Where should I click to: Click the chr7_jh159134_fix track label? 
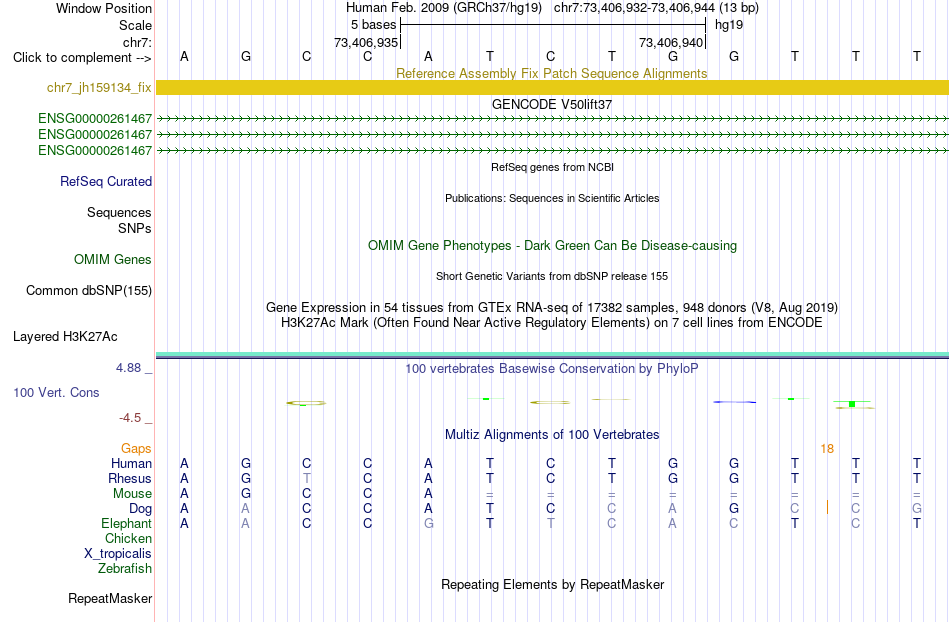99,88
